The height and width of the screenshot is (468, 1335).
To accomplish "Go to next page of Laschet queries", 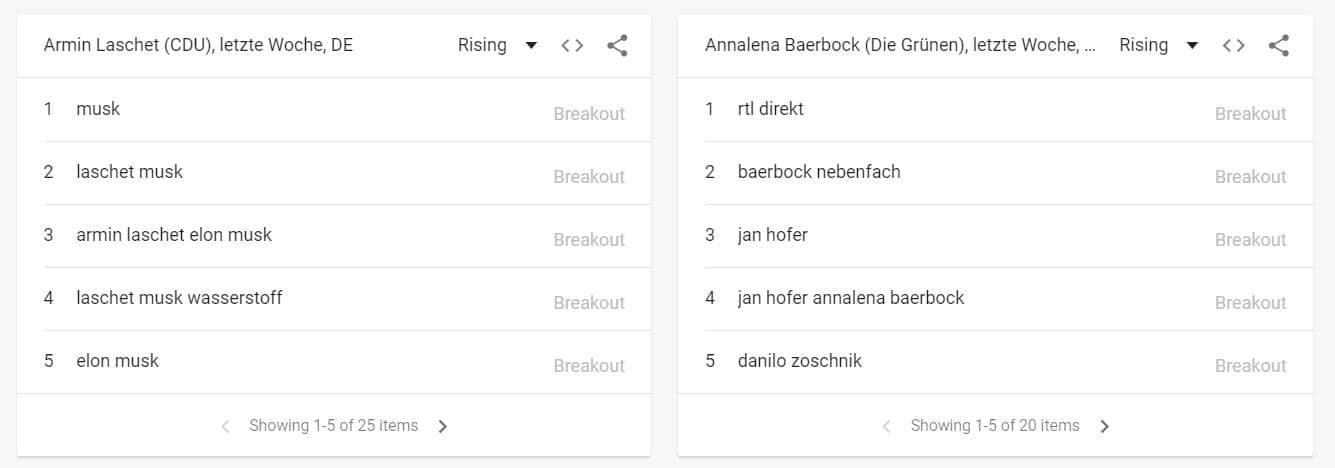I will point(443,426).
